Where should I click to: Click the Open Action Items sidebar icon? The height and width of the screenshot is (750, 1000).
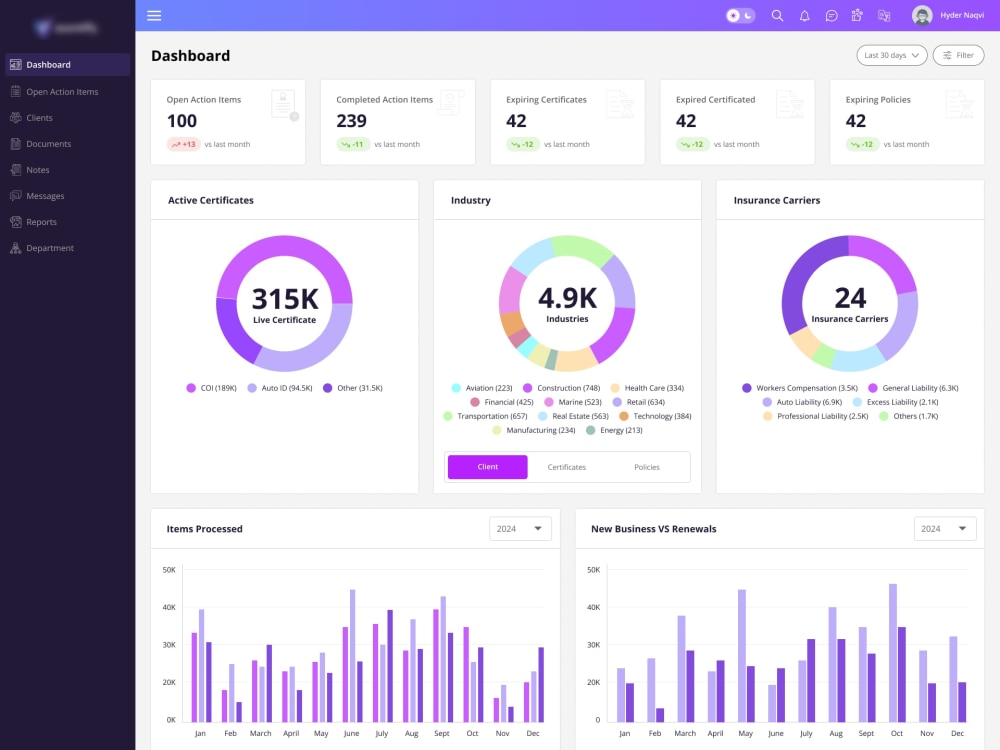16,91
